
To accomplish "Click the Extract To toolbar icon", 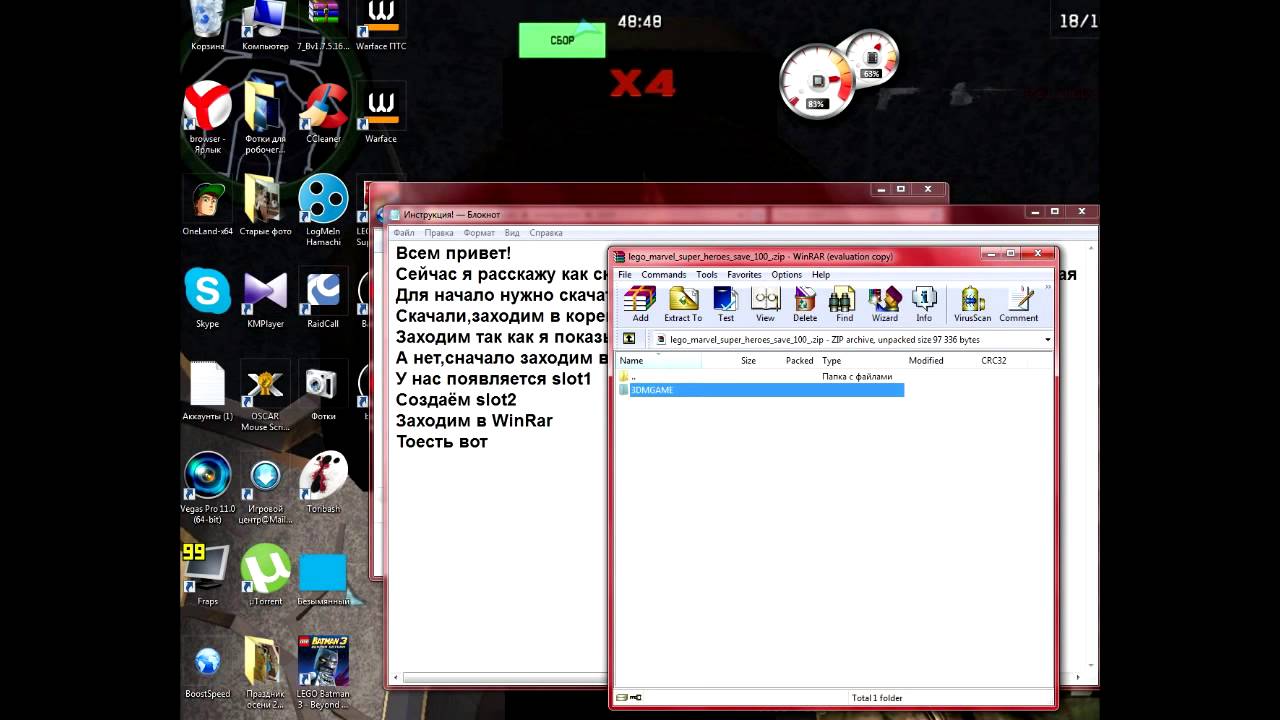I will pyautogui.click(x=683, y=304).
